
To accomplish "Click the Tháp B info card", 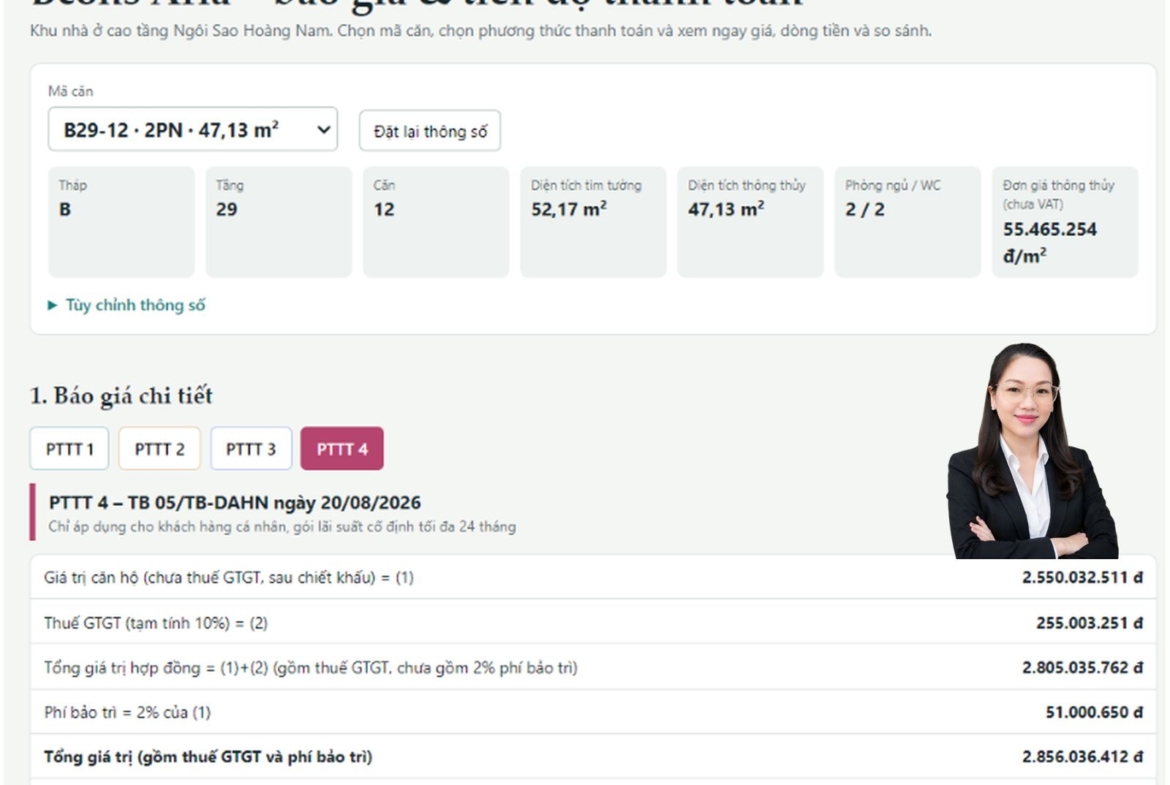I will click(x=122, y=222).
